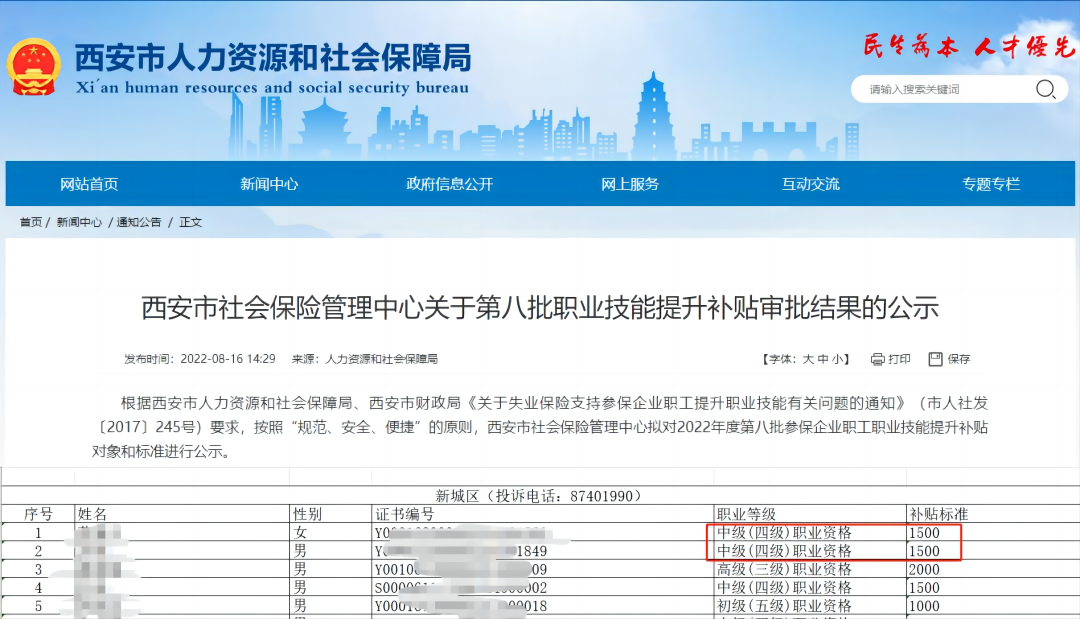The image size is (1080, 619).
Task: Click the search magnifier icon
Action: click(x=1045, y=89)
